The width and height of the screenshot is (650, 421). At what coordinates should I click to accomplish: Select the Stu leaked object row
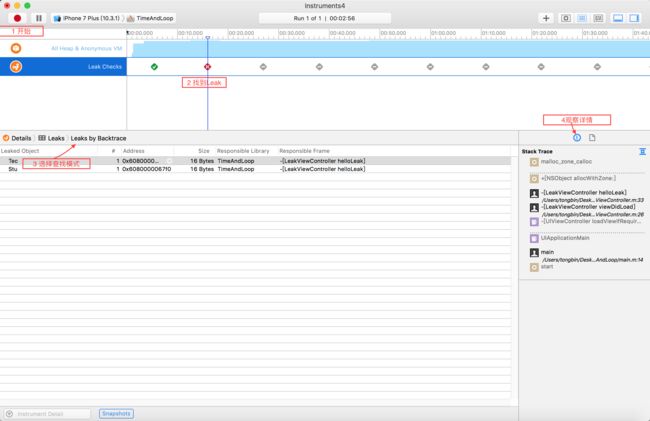pyautogui.click(x=255, y=169)
